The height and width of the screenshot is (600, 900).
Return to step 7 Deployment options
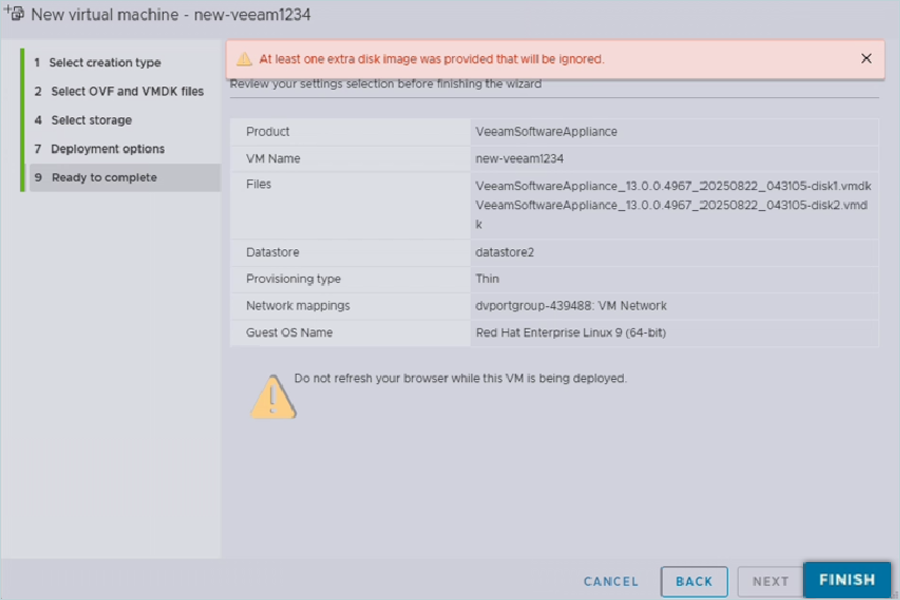(108, 149)
